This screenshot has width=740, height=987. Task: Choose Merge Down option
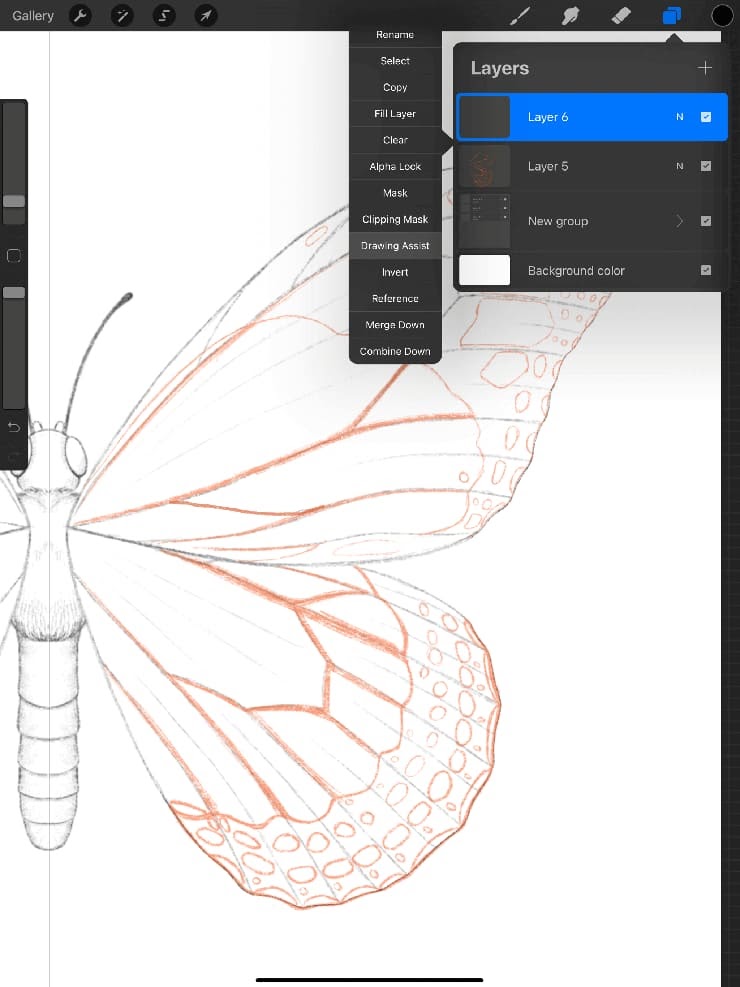(x=395, y=325)
